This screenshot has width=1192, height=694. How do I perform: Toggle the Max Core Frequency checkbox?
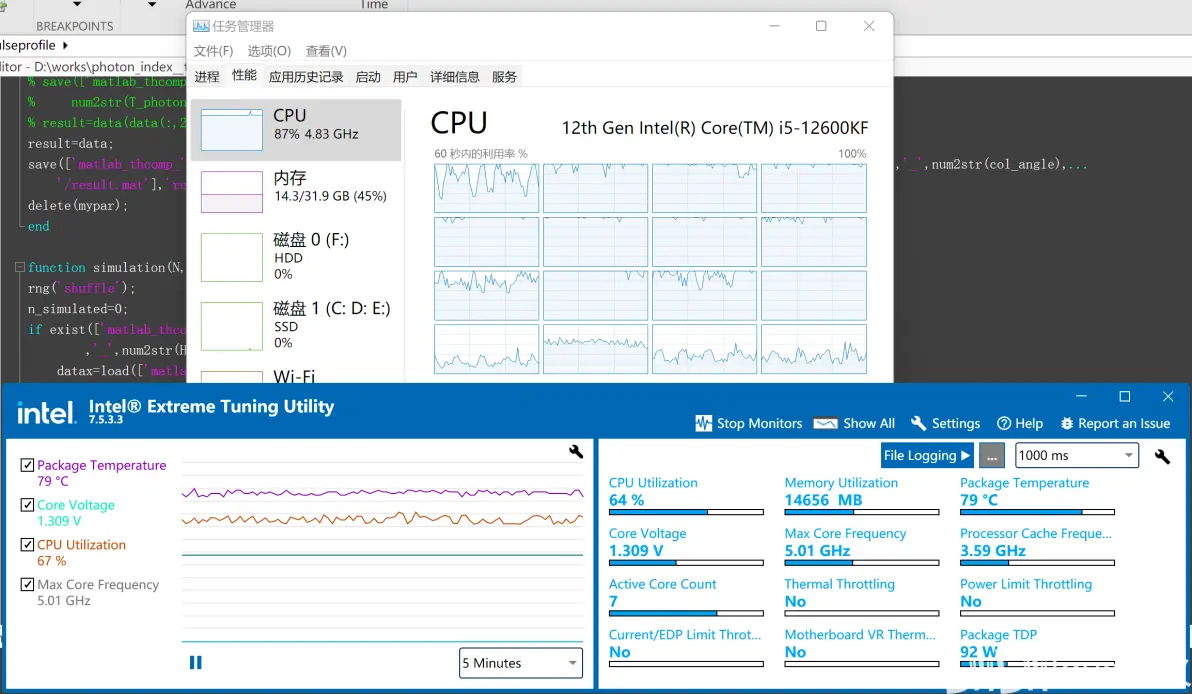coord(27,585)
